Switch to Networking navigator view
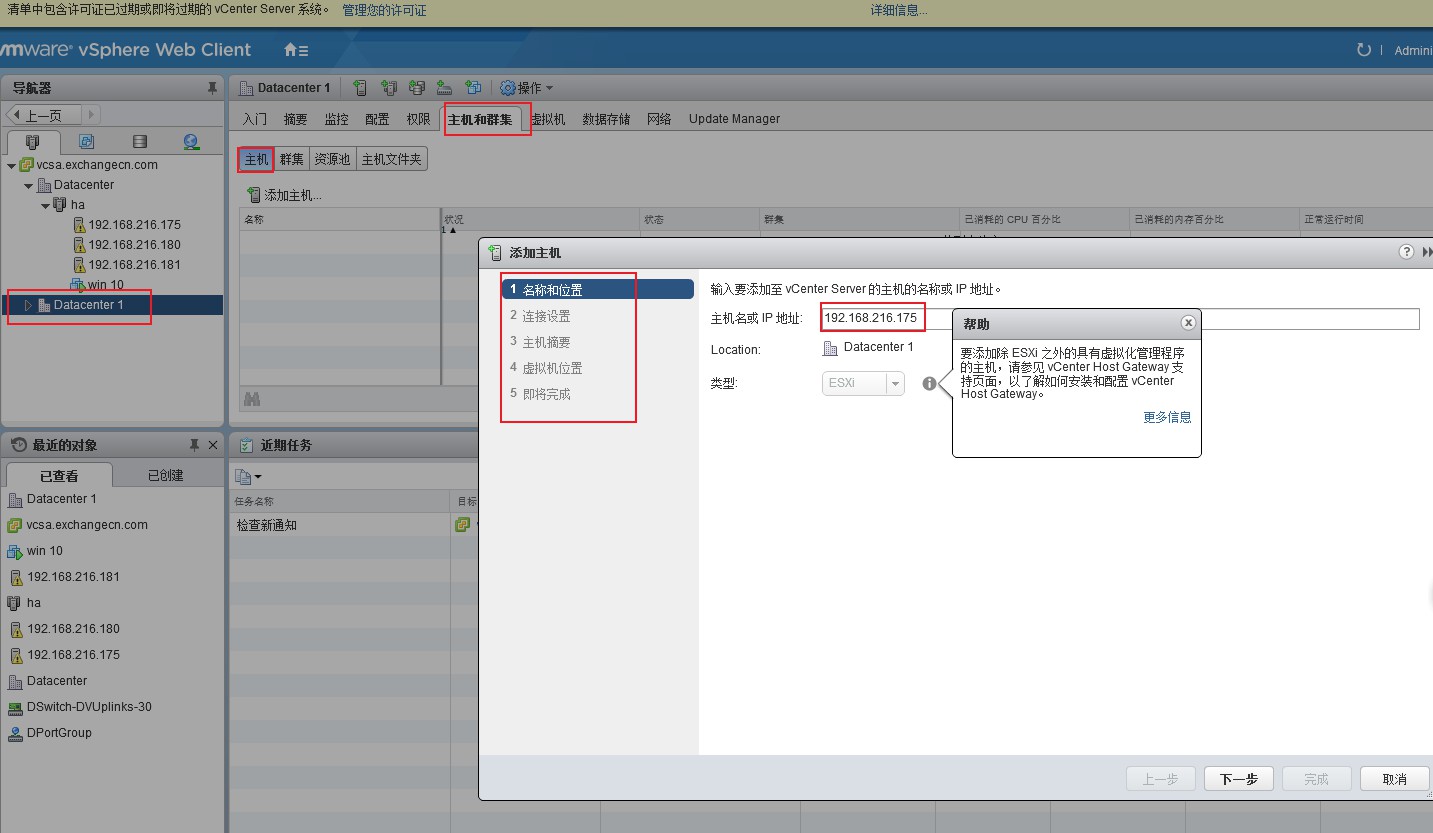This screenshot has height=833, width=1433. coord(191,142)
